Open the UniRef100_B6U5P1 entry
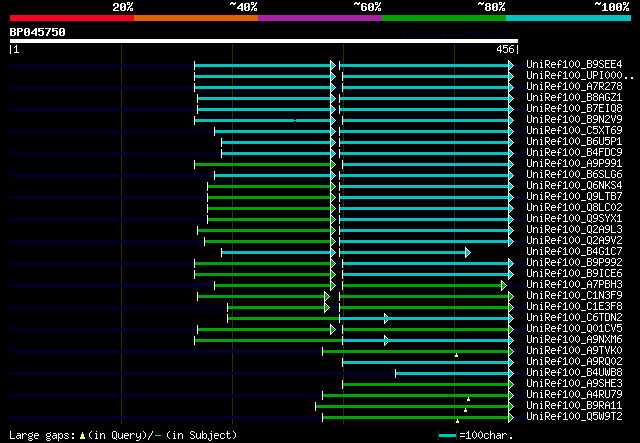 [x=574, y=142]
